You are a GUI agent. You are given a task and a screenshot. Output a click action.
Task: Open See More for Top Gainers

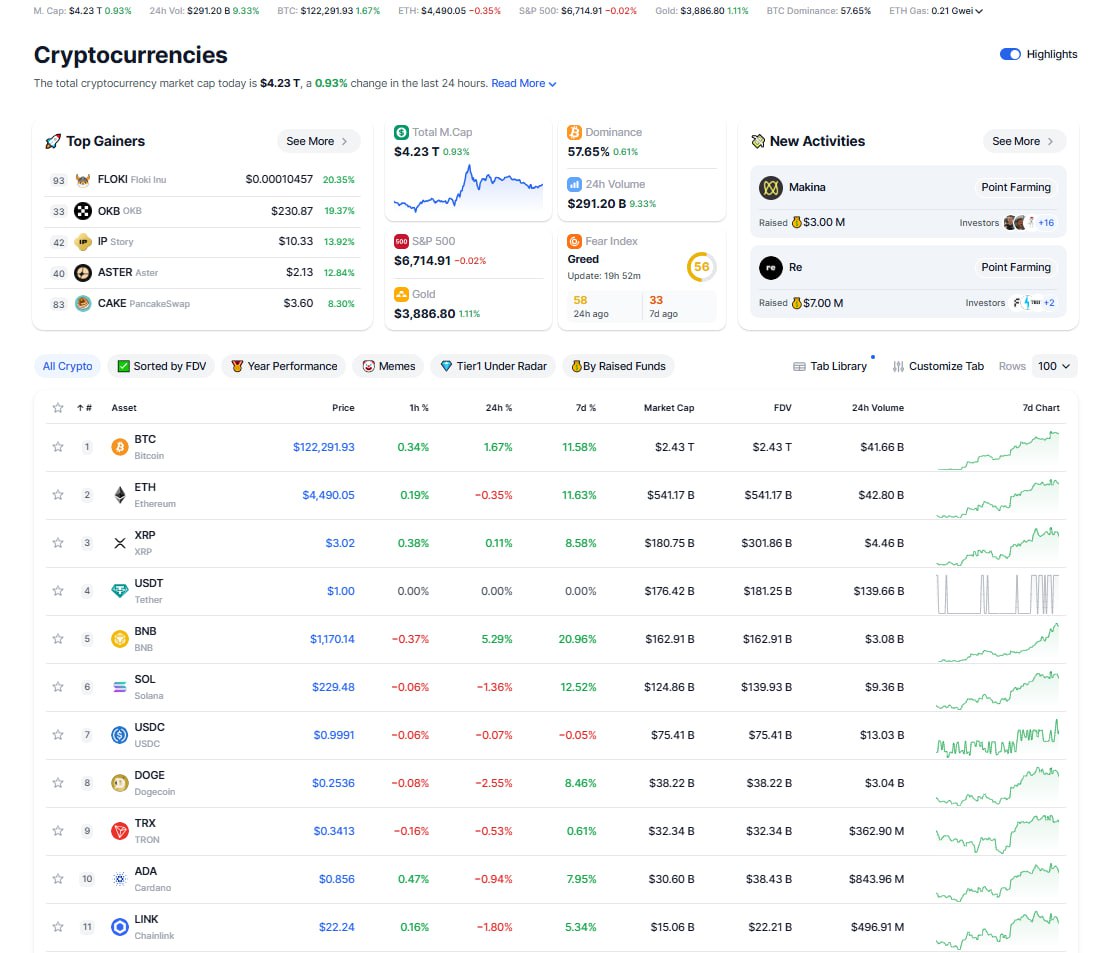(318, 142)
